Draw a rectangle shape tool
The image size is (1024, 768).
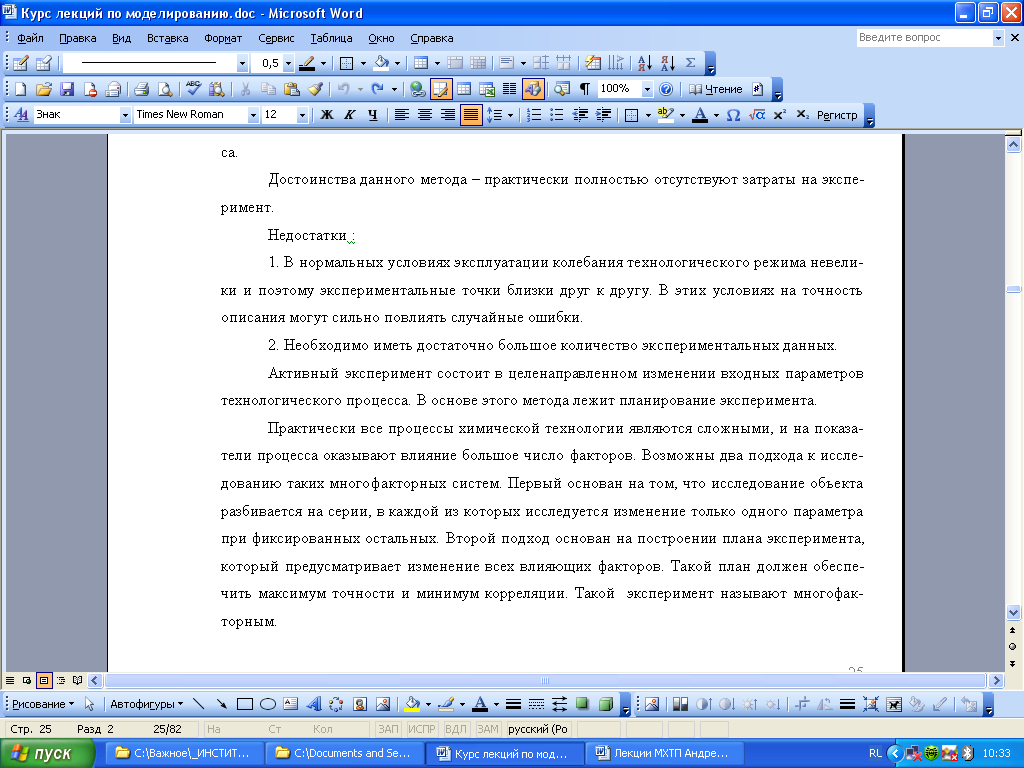(x=245, y=704)
